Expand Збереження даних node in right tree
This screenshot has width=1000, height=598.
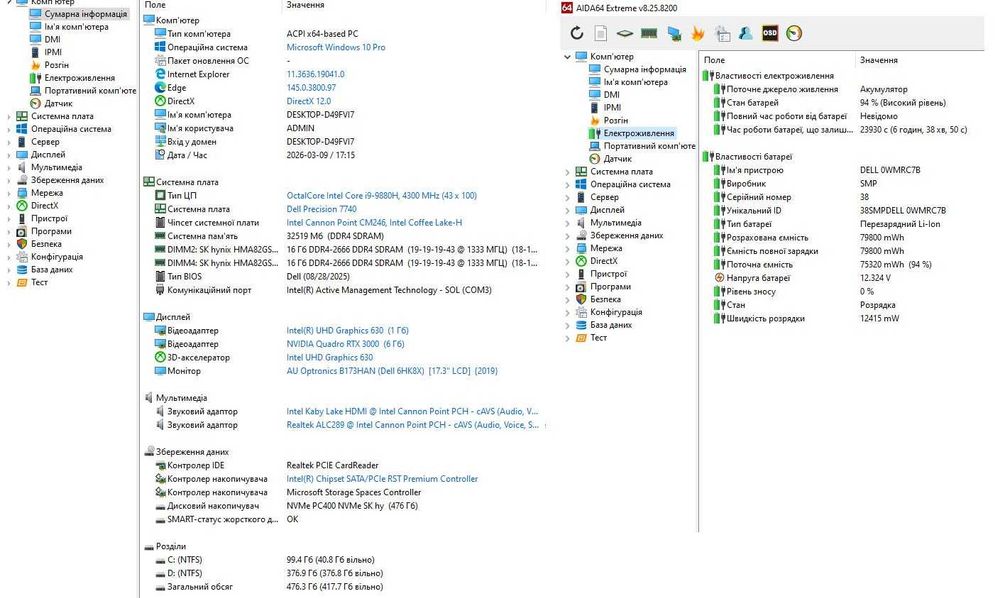click(x=567, y=235)
